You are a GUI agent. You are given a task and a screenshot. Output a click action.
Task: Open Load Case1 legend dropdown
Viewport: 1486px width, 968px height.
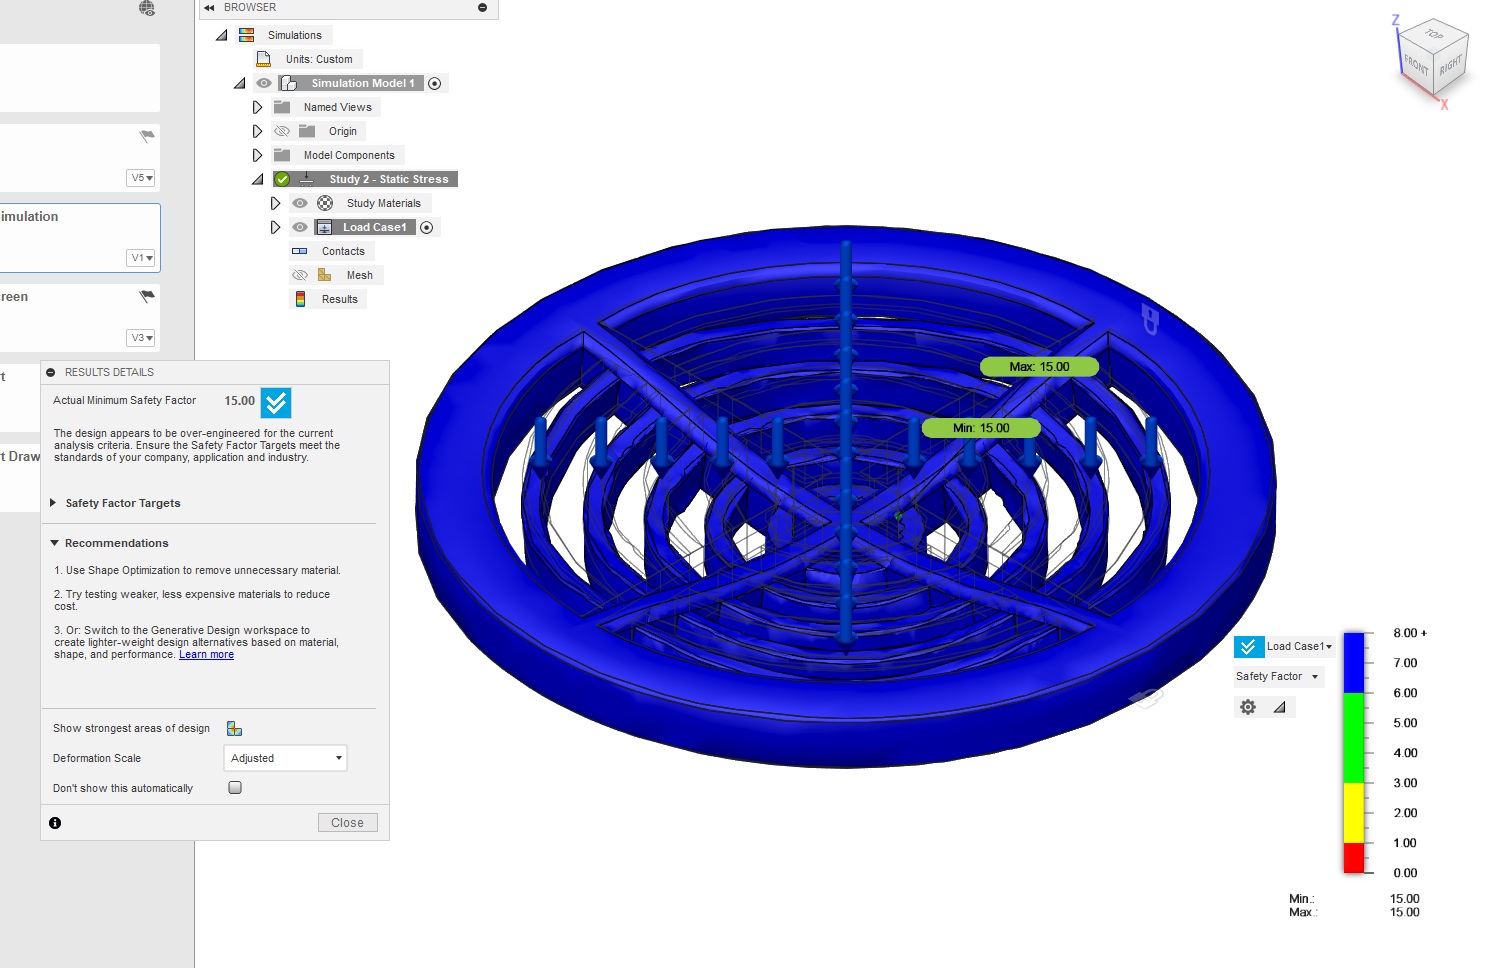tap(1300, 647)
